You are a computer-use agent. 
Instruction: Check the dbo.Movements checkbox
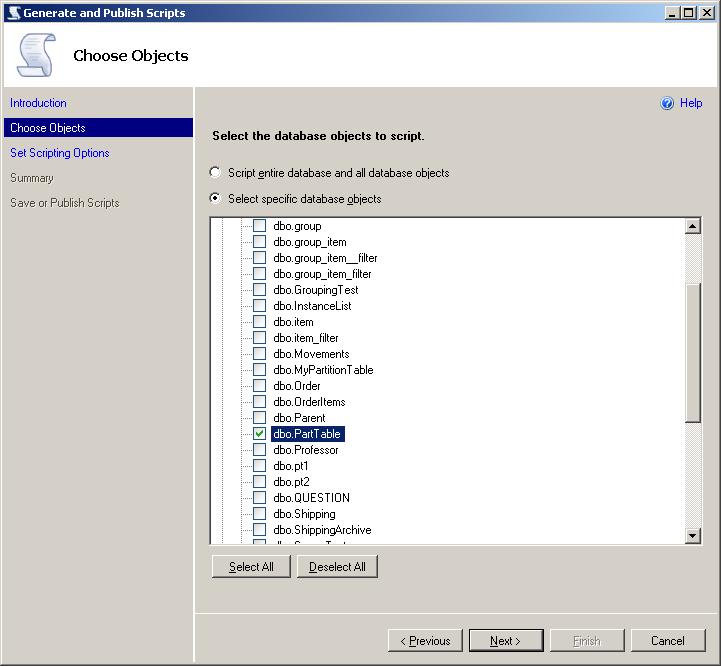(x=259, y=354)
